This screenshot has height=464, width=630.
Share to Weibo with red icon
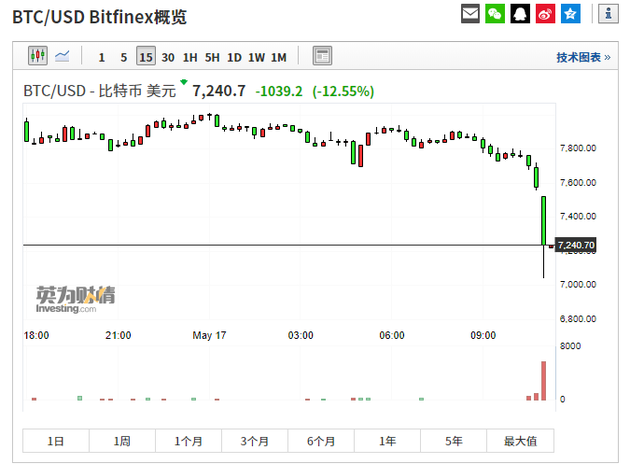click(x=545, y=14)
